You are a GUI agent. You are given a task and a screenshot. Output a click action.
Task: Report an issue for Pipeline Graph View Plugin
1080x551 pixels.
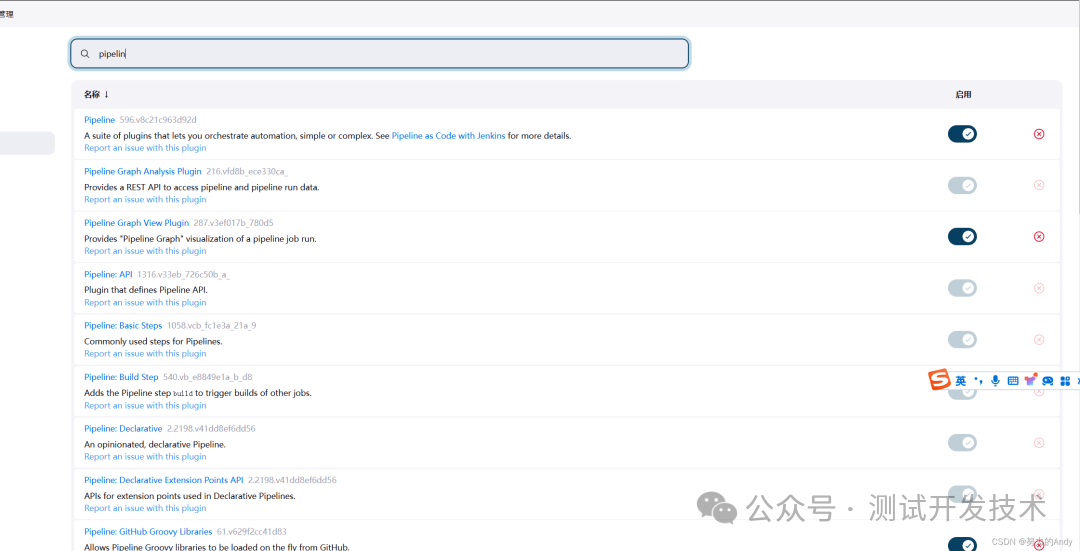145,251
